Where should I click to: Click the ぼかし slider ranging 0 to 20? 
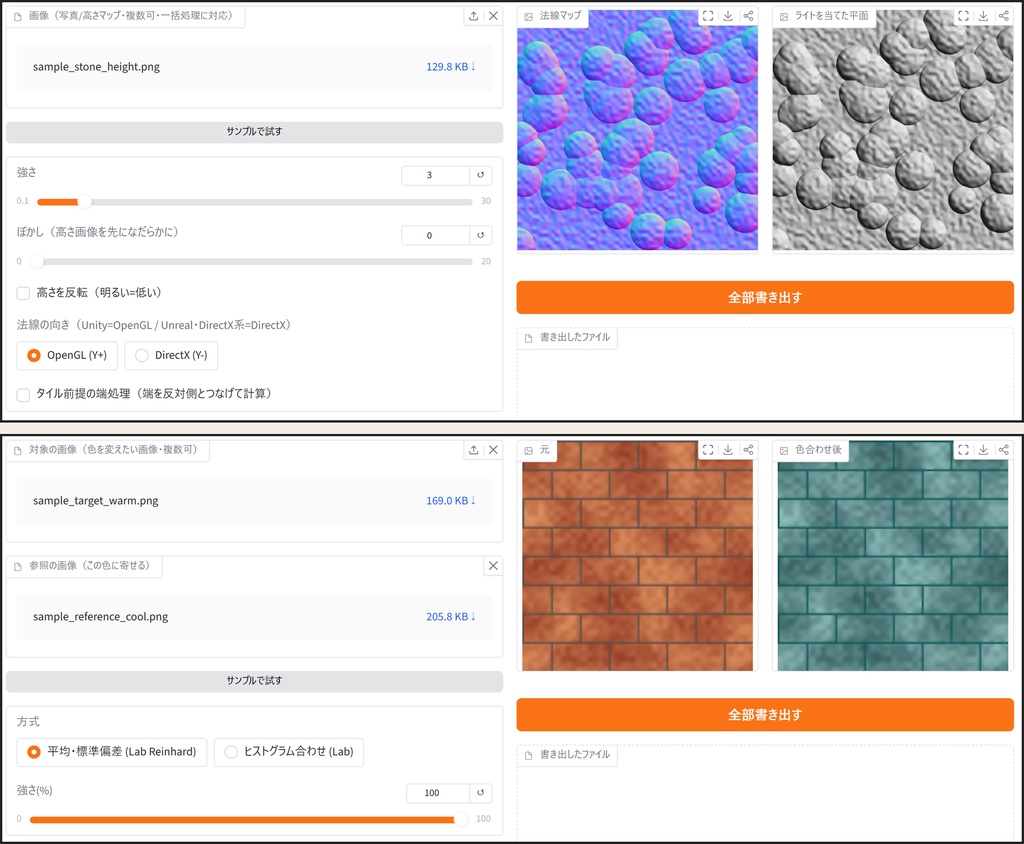pyautogui.click(x=255, y=262)
